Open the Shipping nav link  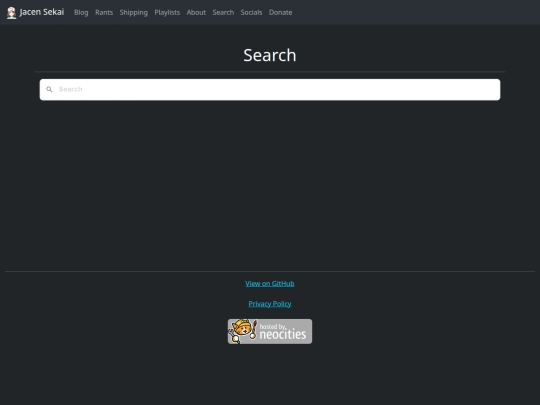(134, 12)
